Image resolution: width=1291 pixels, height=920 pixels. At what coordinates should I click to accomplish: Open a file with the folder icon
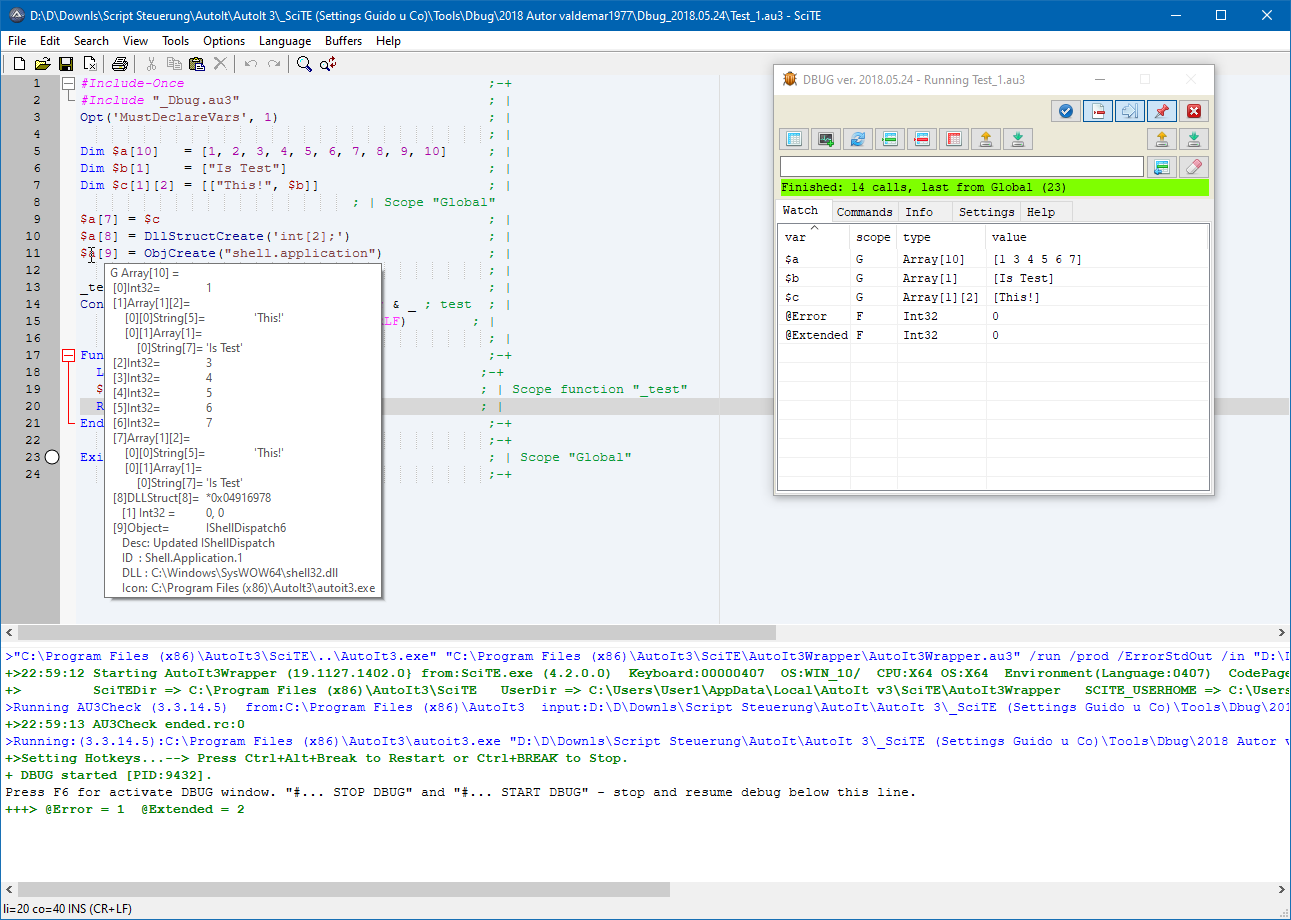(42, 64)
